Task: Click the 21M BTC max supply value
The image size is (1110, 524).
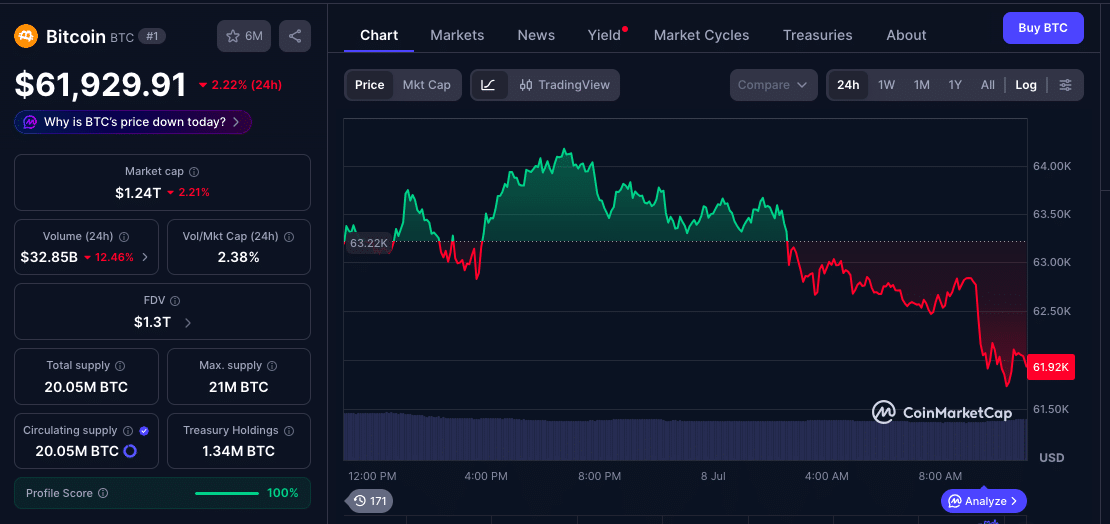Action: [239, 387]
